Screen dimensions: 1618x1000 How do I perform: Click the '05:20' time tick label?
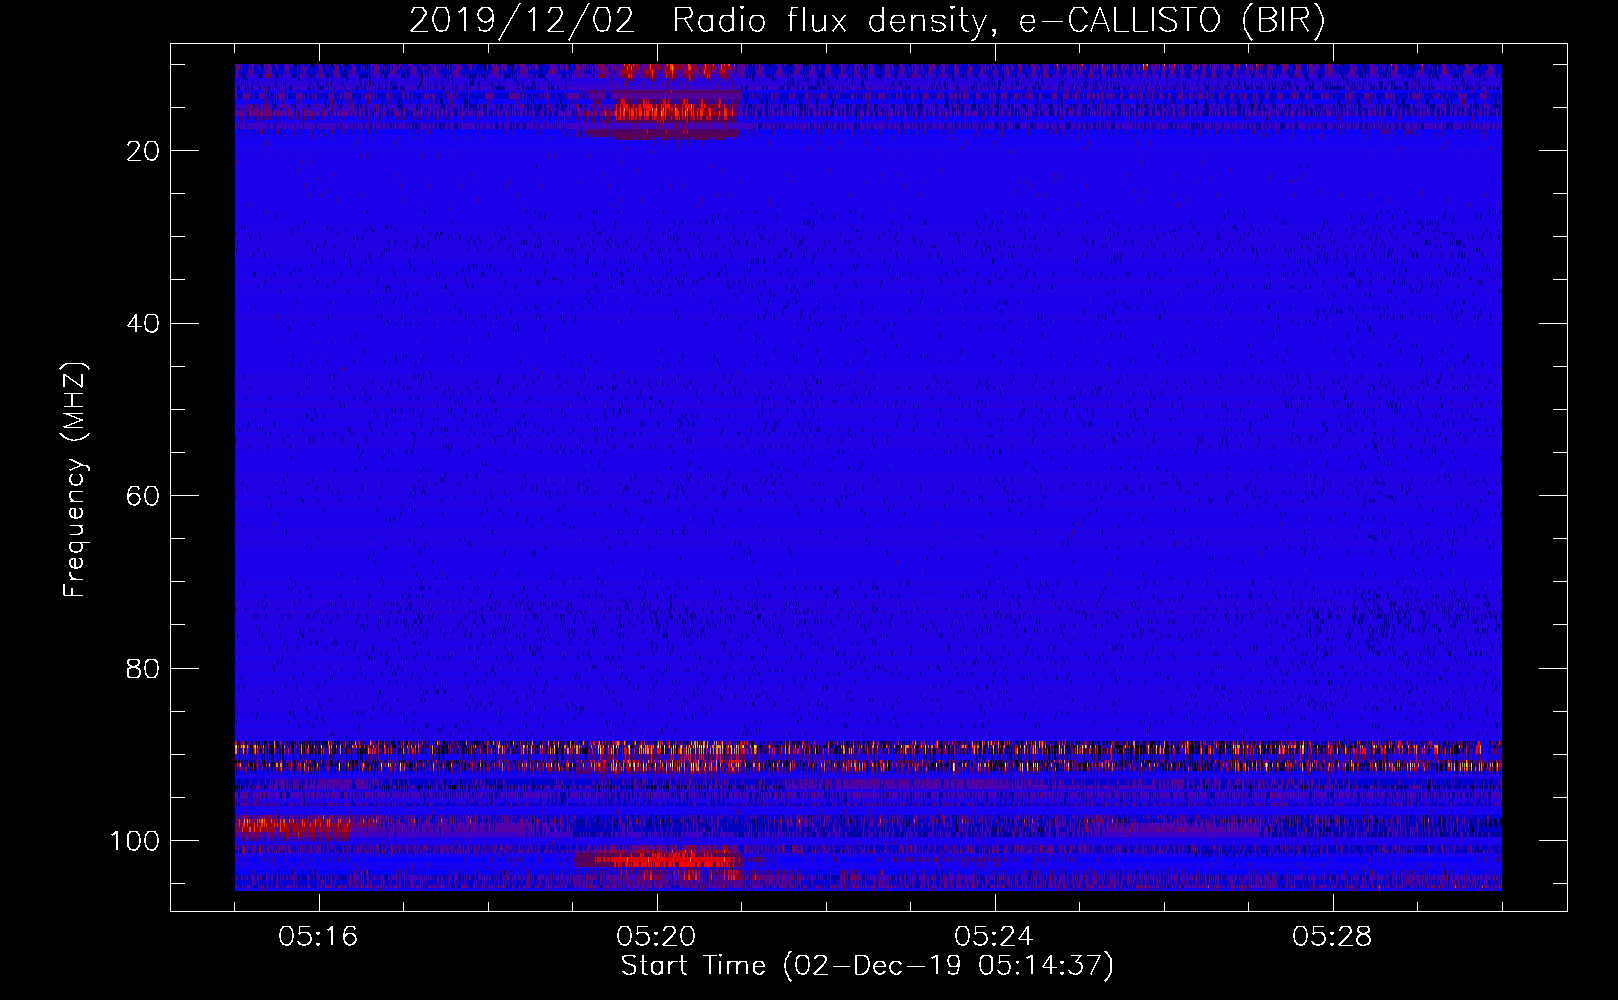point(656,937)
